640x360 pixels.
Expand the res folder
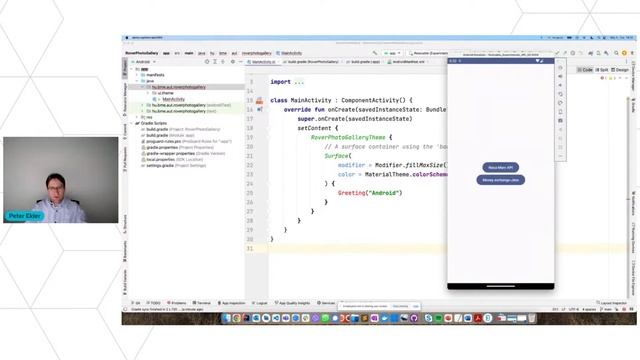[138, 117]
